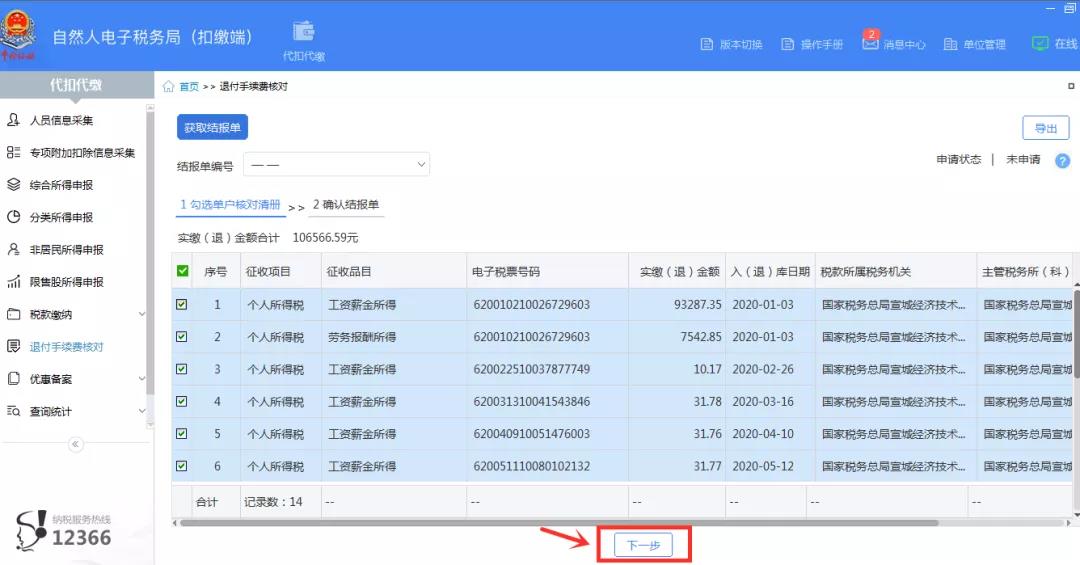The image size is (1080, 565).
Task: Expand the 查询统计 sidebar submenu arrow
Action: 141,411
